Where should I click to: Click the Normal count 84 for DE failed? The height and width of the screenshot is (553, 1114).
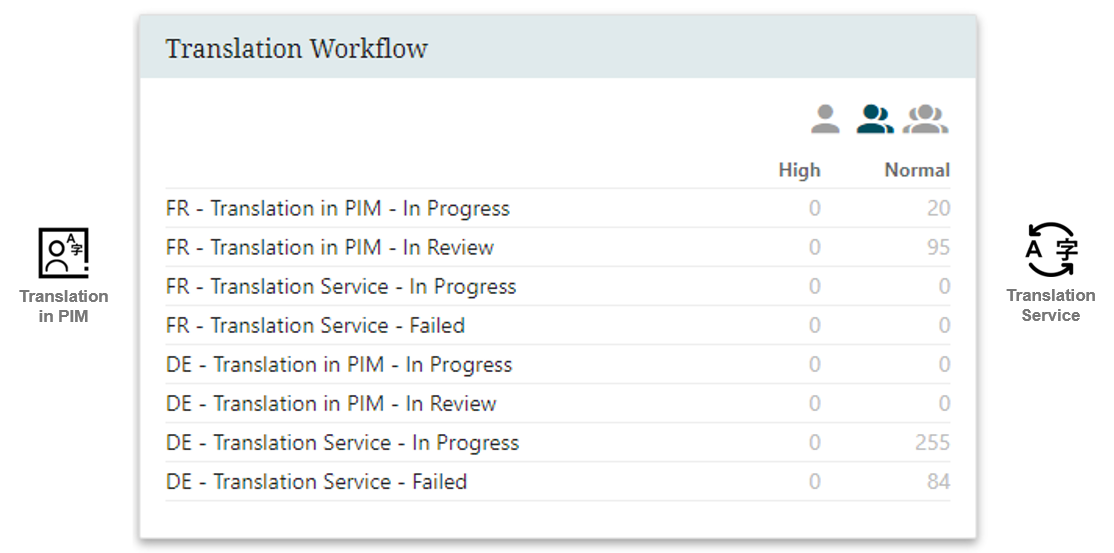click(938, 482)
